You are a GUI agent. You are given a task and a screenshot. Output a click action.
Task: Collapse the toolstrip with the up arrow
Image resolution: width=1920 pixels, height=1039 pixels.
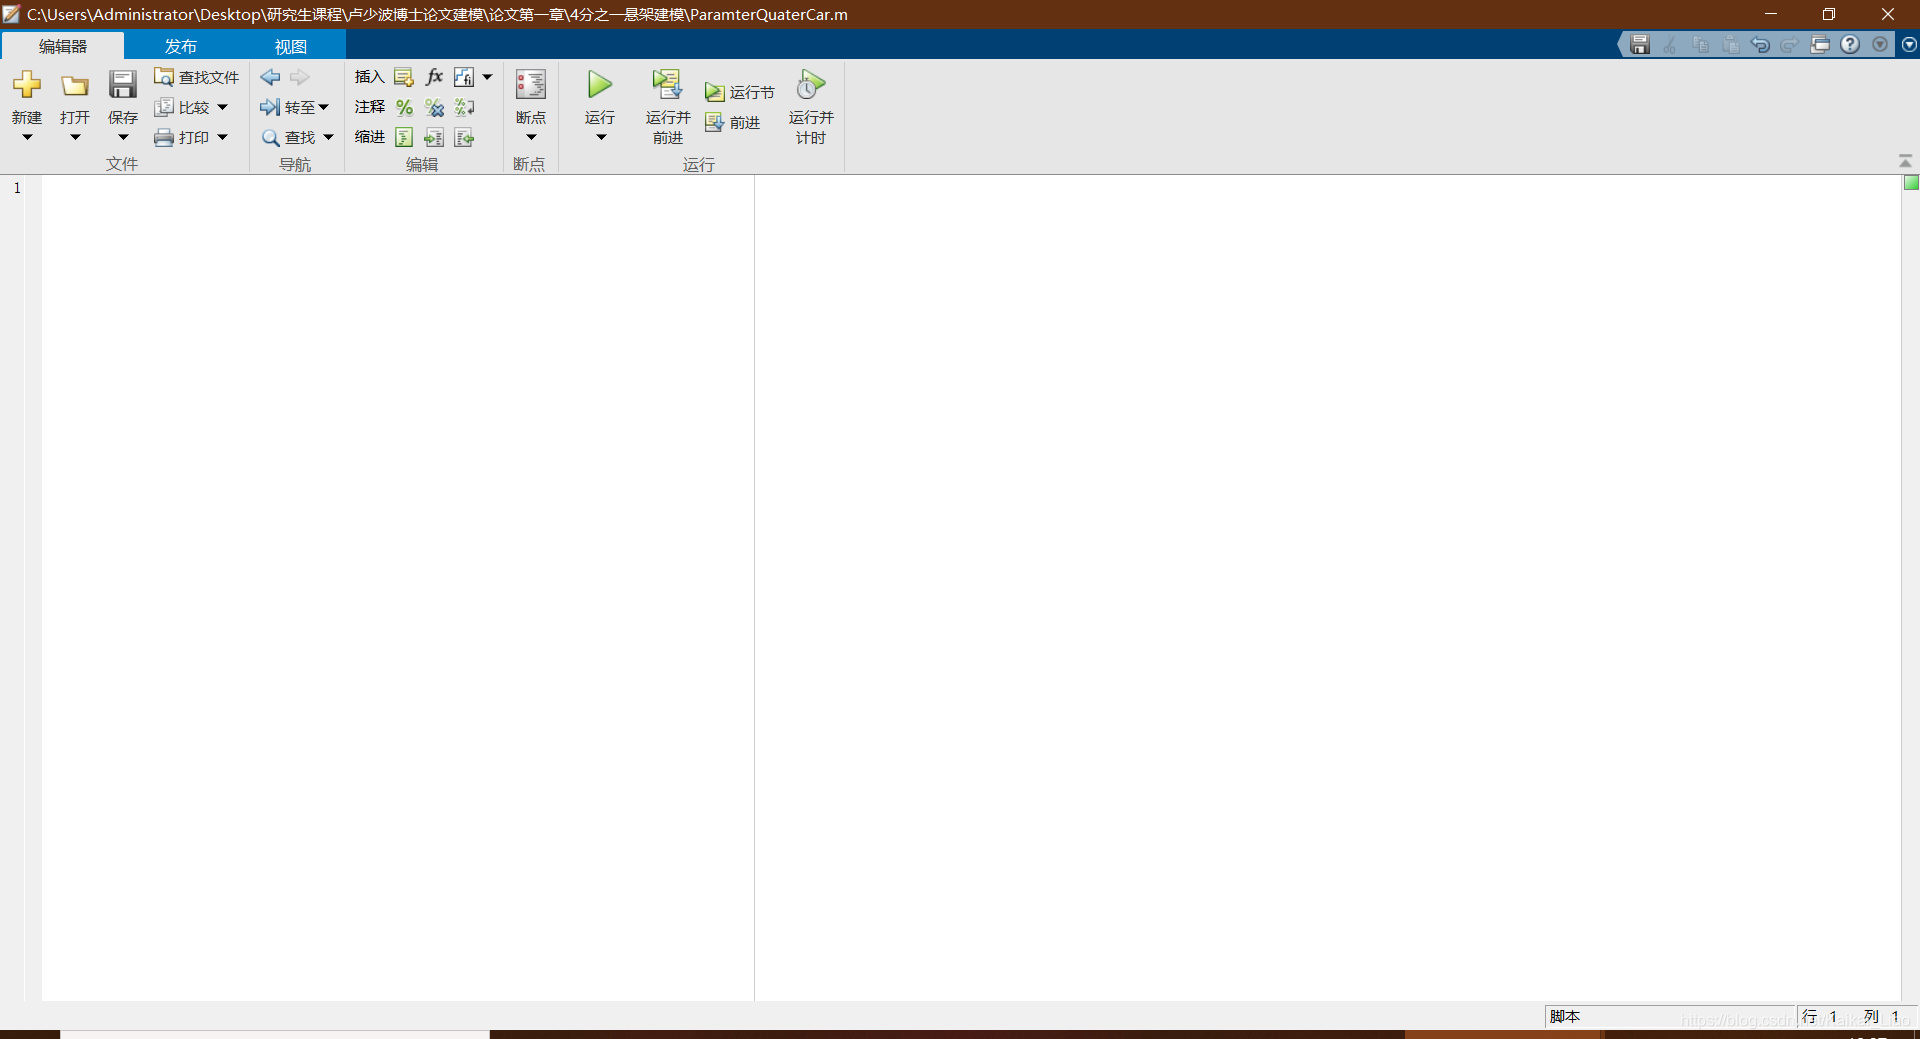1905,161
